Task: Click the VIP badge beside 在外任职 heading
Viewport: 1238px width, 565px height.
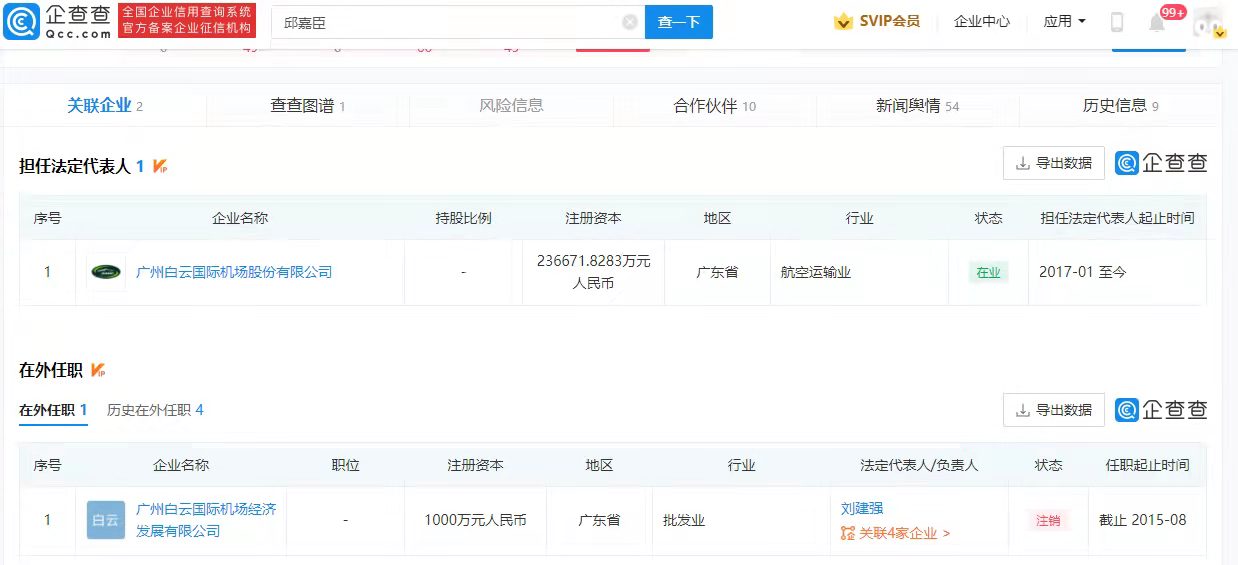Action: (98, 370)
